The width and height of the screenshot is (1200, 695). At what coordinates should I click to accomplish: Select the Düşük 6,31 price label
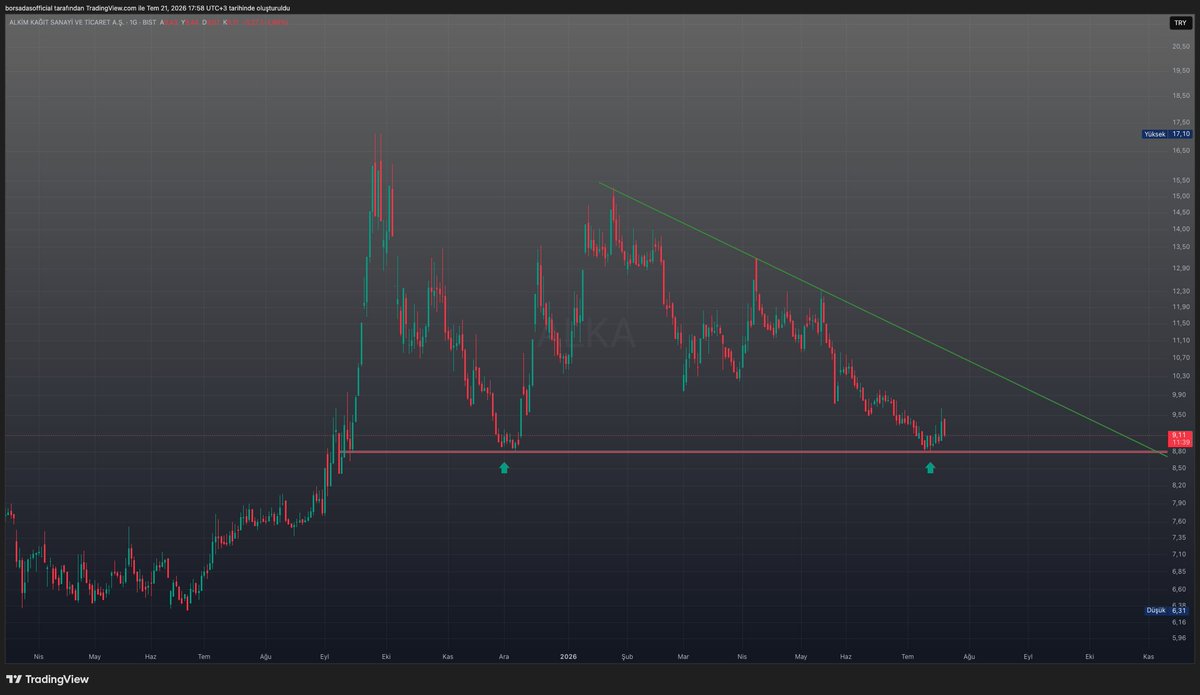pos(1167,610)
